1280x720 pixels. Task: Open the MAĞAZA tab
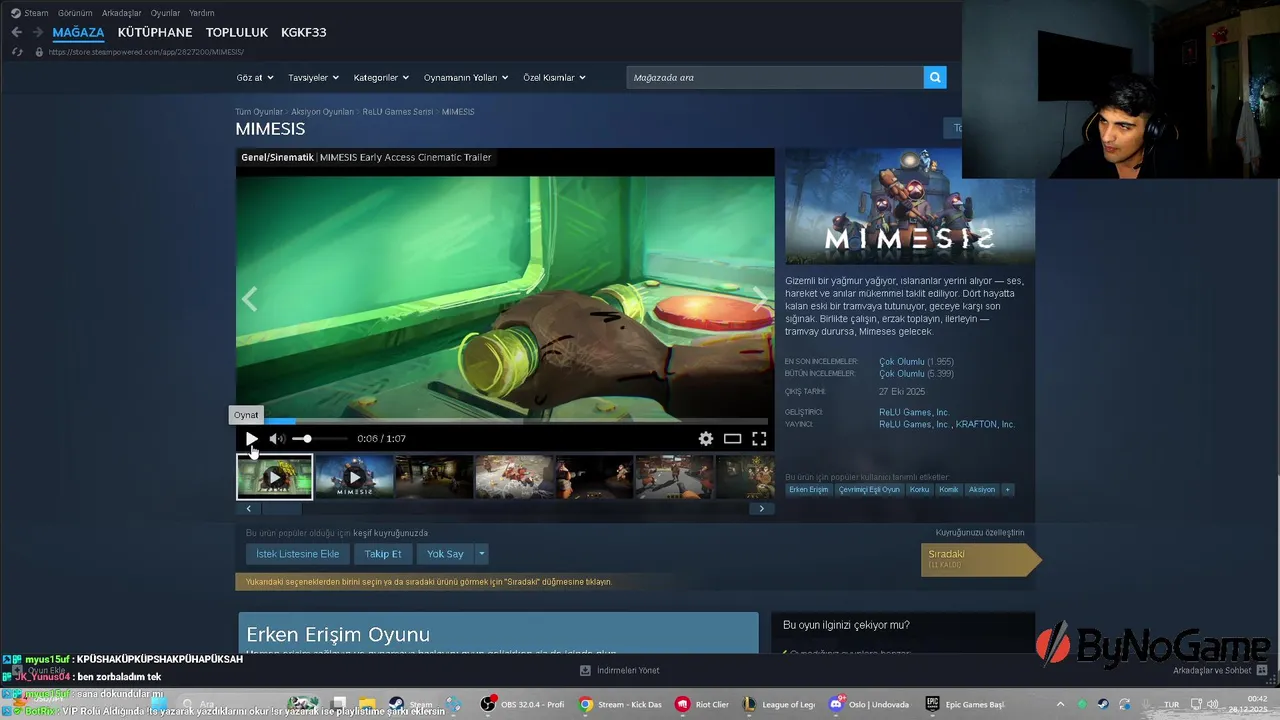(x=78, y=32)
